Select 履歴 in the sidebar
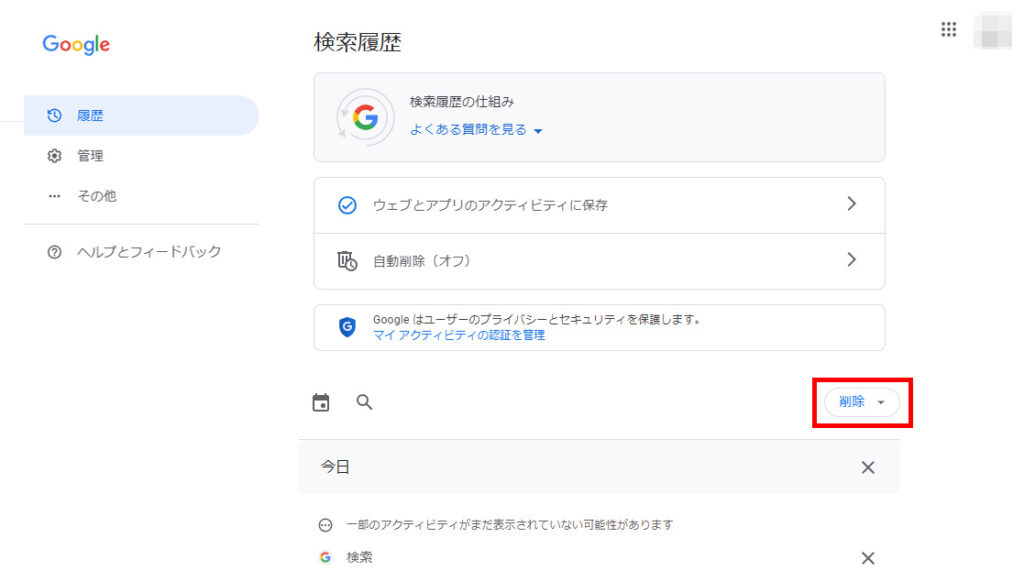 (90, 116)
